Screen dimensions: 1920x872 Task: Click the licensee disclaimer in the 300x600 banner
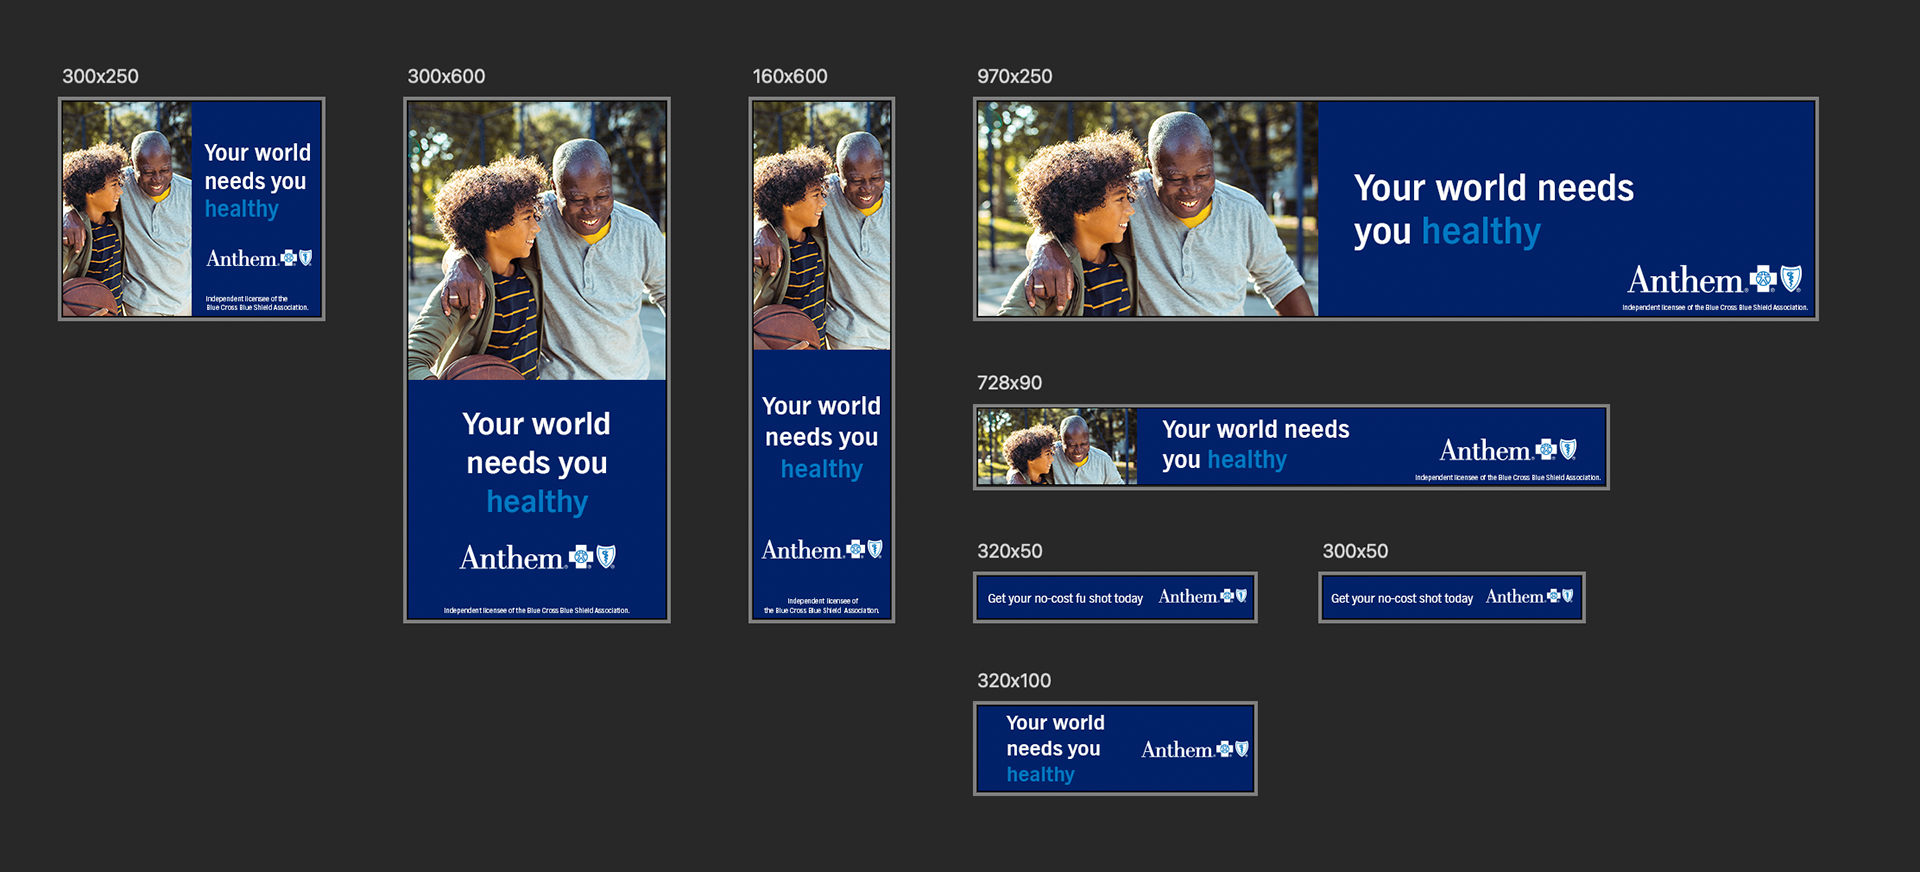coord(537,610)
